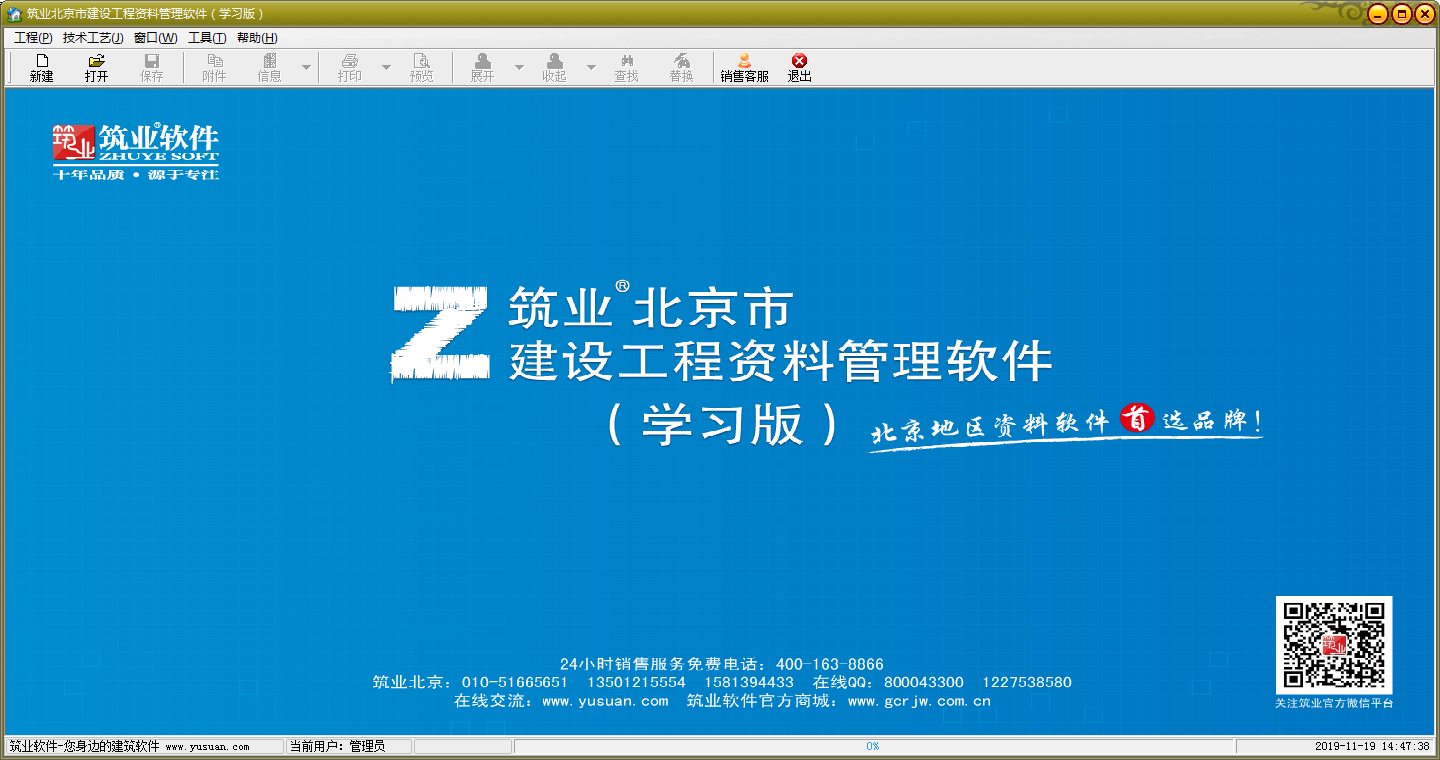This screenshot has height=760, width=1440.
Task: Open the dropdown arrow beside 收起
Action: pos(591,67)
